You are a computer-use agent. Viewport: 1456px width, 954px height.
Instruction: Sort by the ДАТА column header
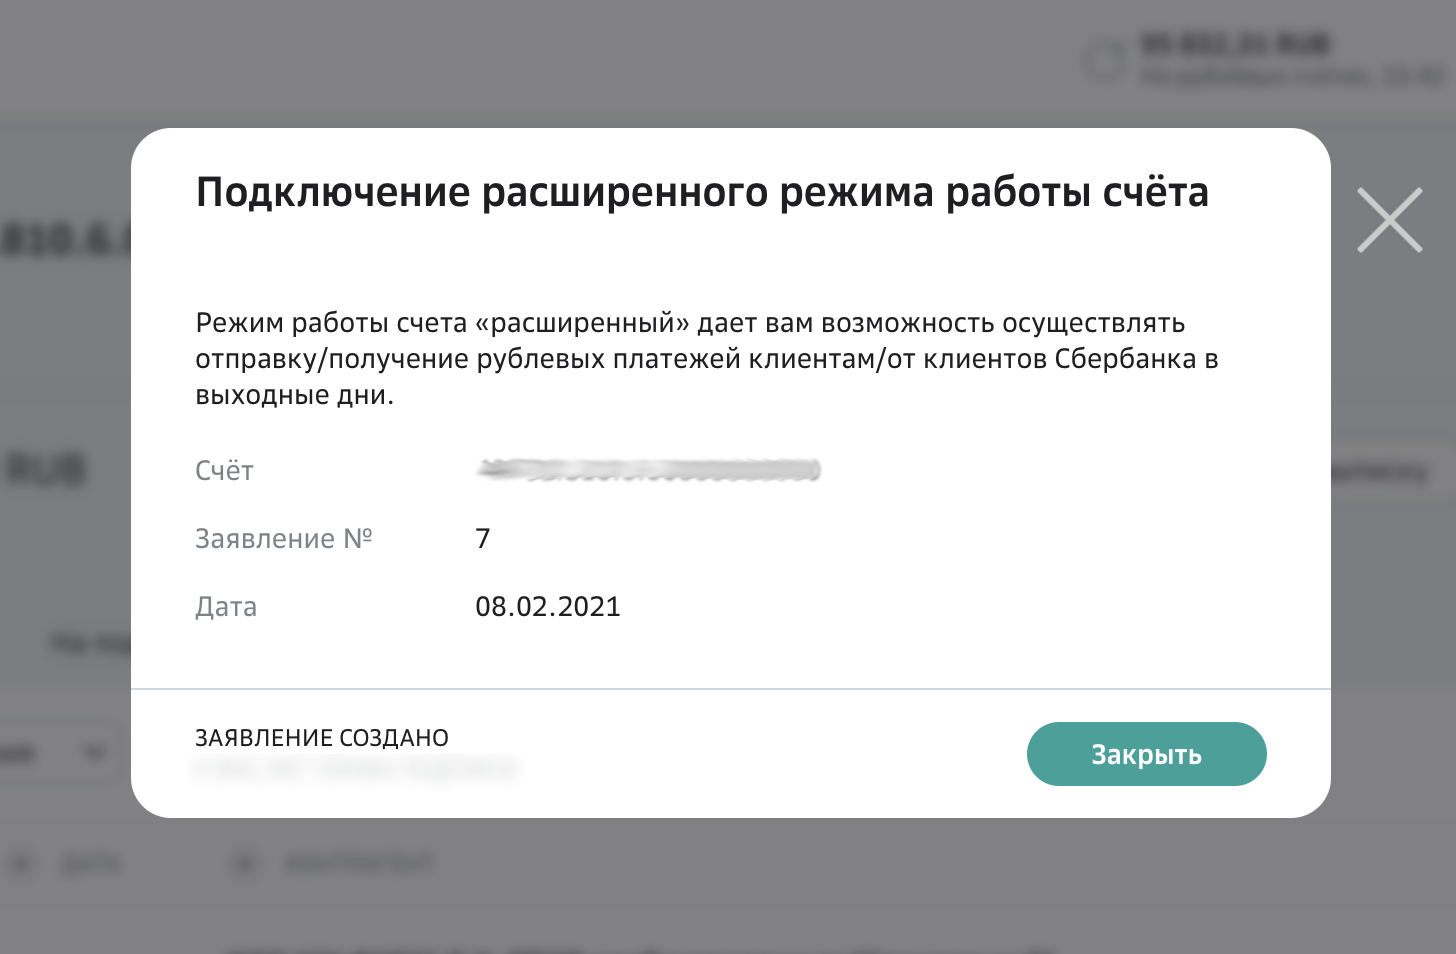pyautogui.click(x=90, y=864)
